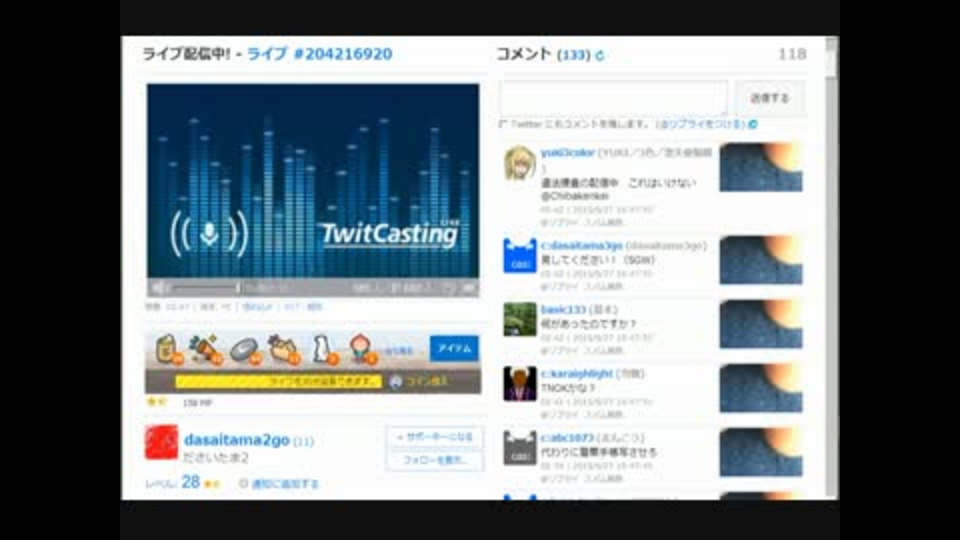The height and width of the screenshot is (540, 960).
Task: Click the coin purchase link in item bar
Action: 427,381
